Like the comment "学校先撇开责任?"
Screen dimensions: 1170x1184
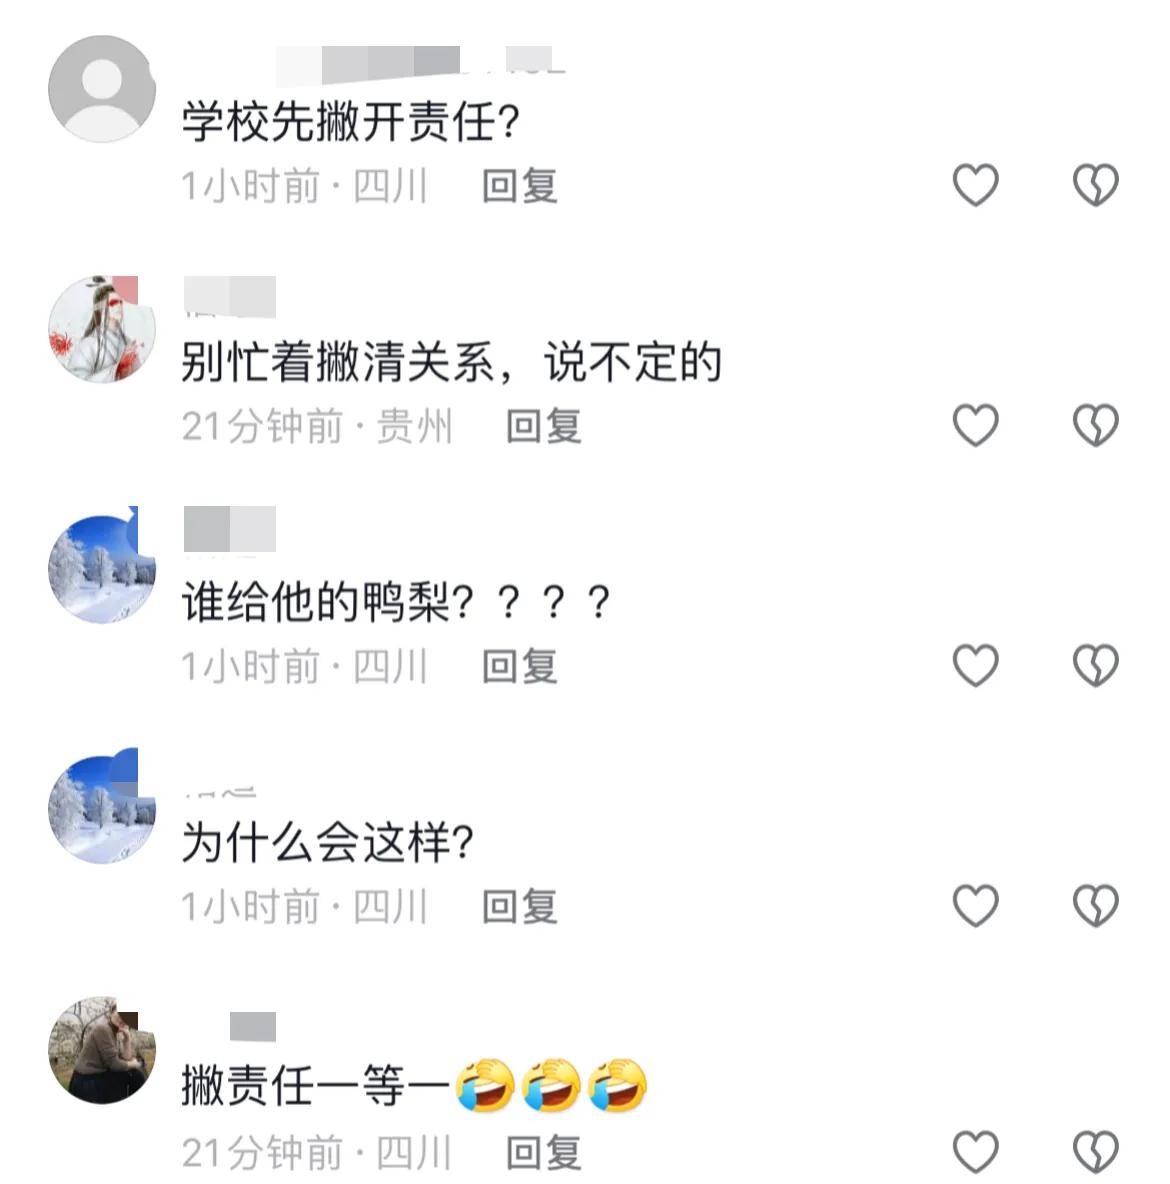[x=975, y=185]
